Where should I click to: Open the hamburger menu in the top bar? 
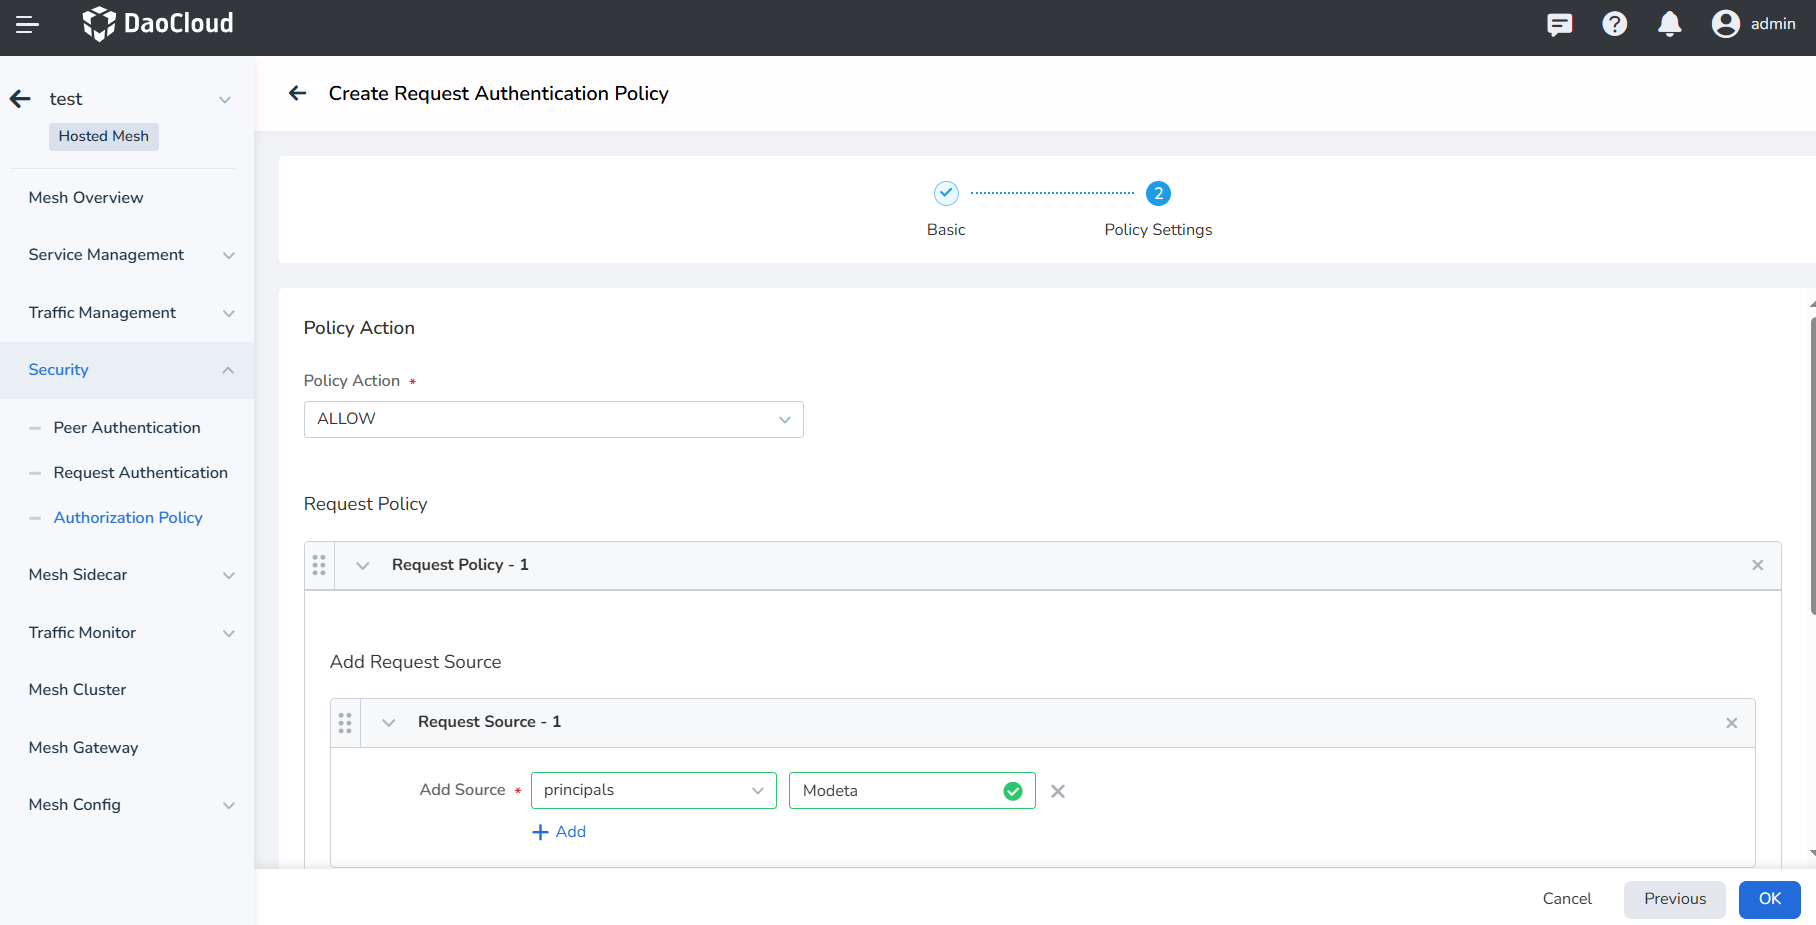[x=27, y=24]
